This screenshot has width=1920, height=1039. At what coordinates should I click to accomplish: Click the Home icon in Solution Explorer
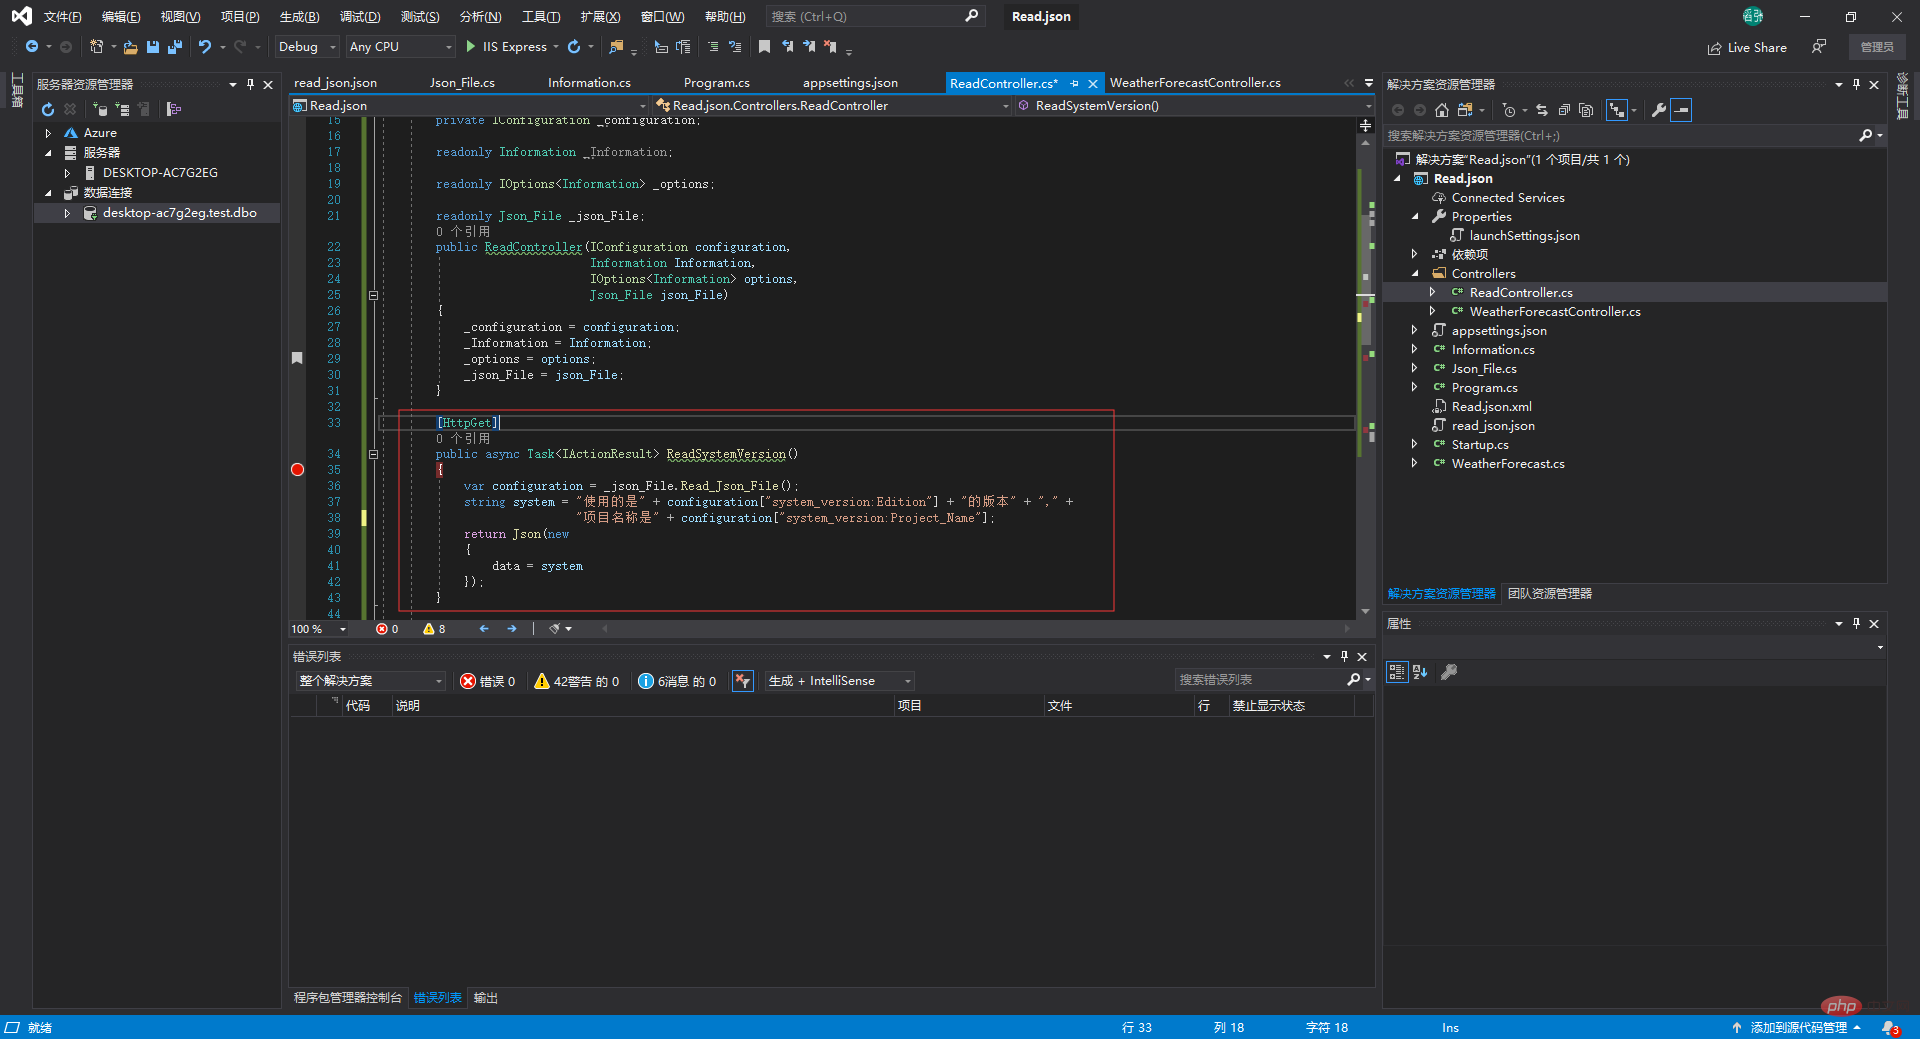[1441, 110]
